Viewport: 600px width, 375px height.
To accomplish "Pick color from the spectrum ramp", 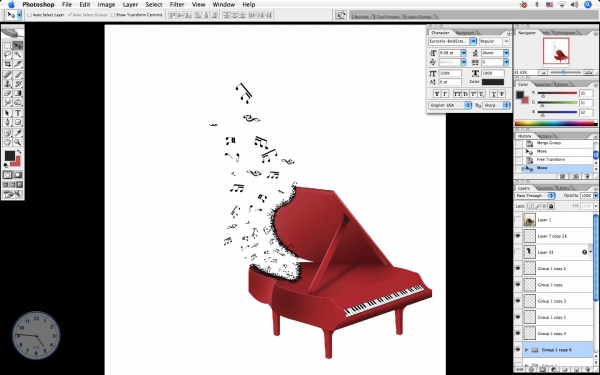I will pyautogui.click(x=555, y=123).
